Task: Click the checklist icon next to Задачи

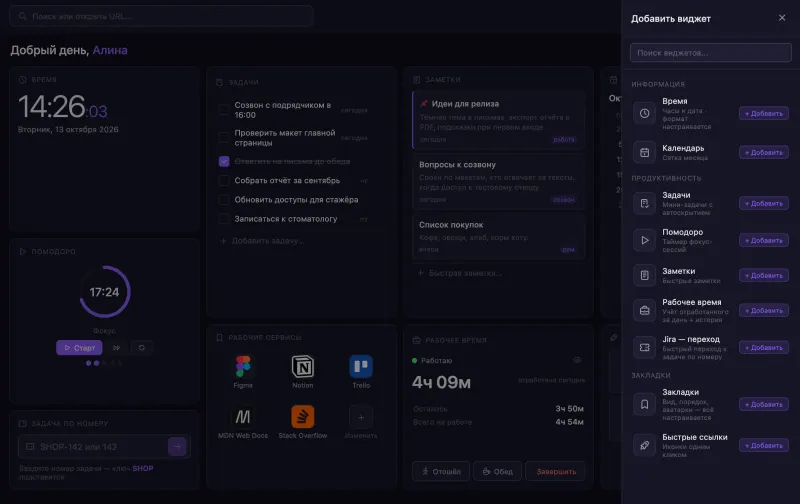Action: [644, 203]
